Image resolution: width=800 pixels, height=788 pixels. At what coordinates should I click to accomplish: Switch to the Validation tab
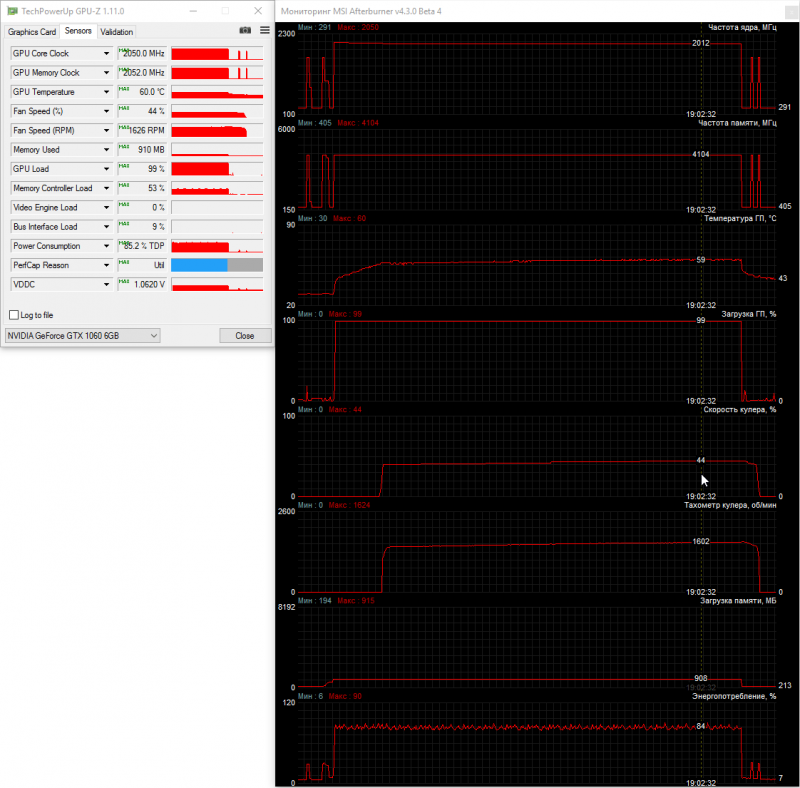coord(116,32)
